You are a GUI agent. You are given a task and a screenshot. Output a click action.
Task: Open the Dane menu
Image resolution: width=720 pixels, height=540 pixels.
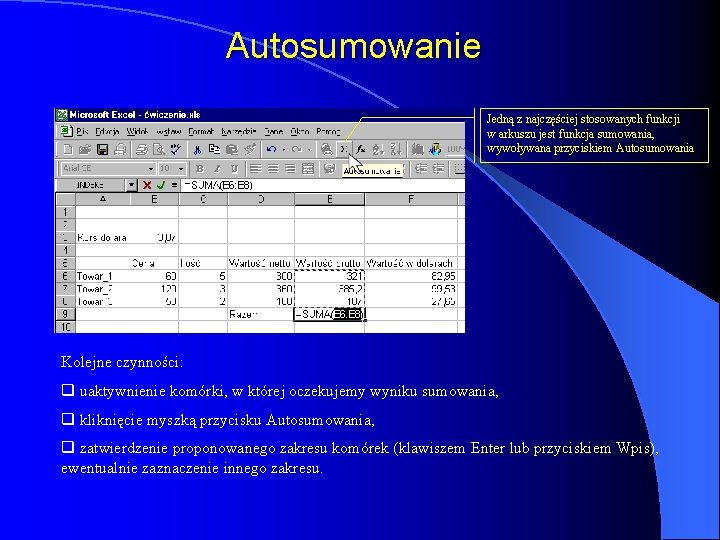point(274,132)
